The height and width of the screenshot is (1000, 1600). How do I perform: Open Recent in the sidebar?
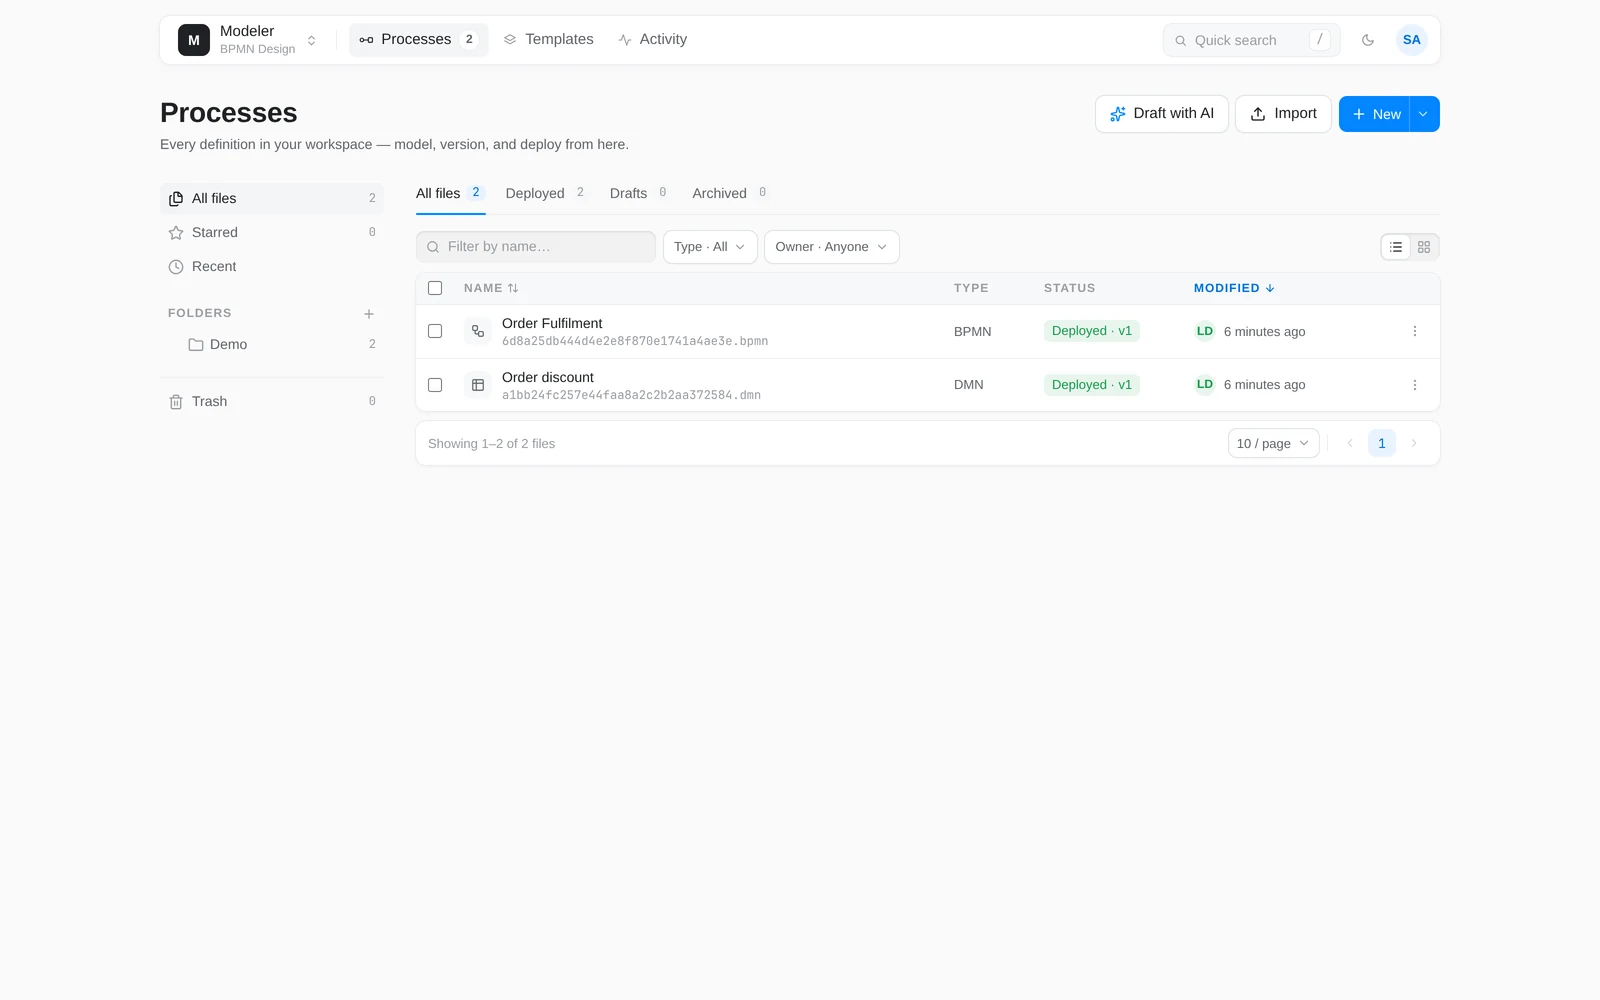click(x=272, y=266)
